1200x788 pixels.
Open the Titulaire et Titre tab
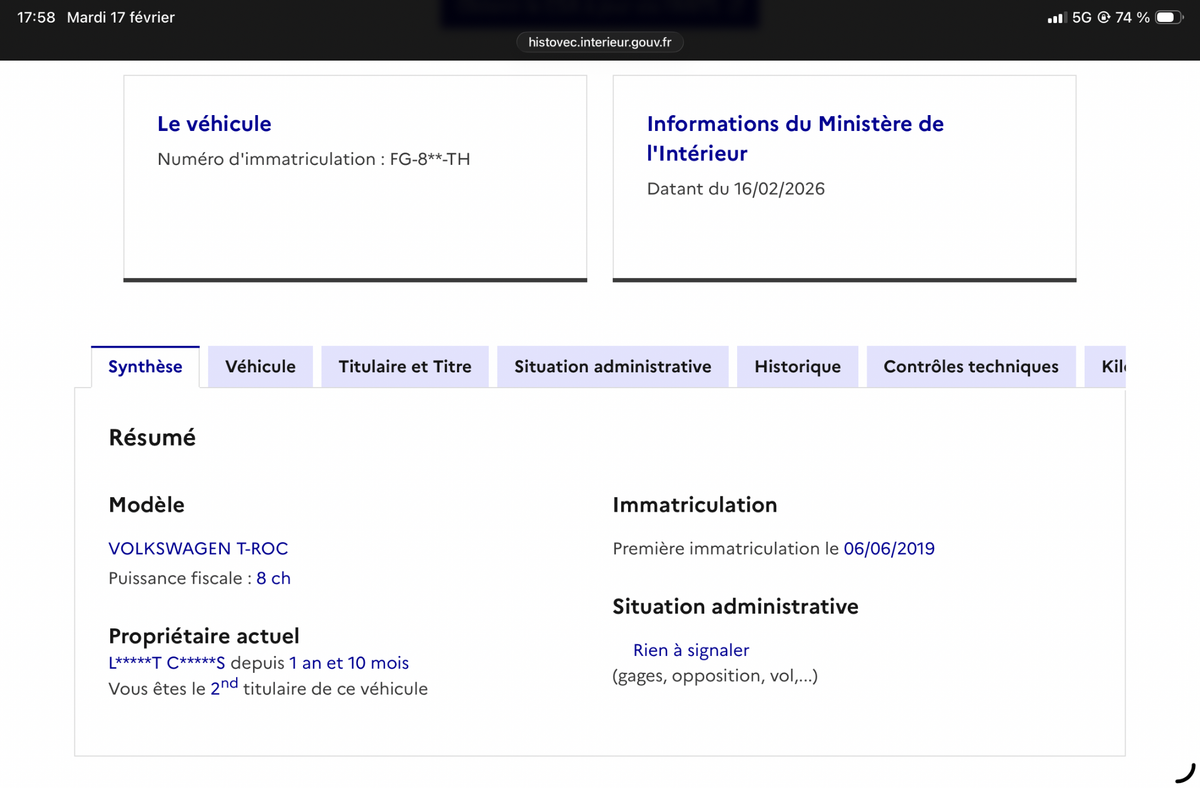pos(404,367)
